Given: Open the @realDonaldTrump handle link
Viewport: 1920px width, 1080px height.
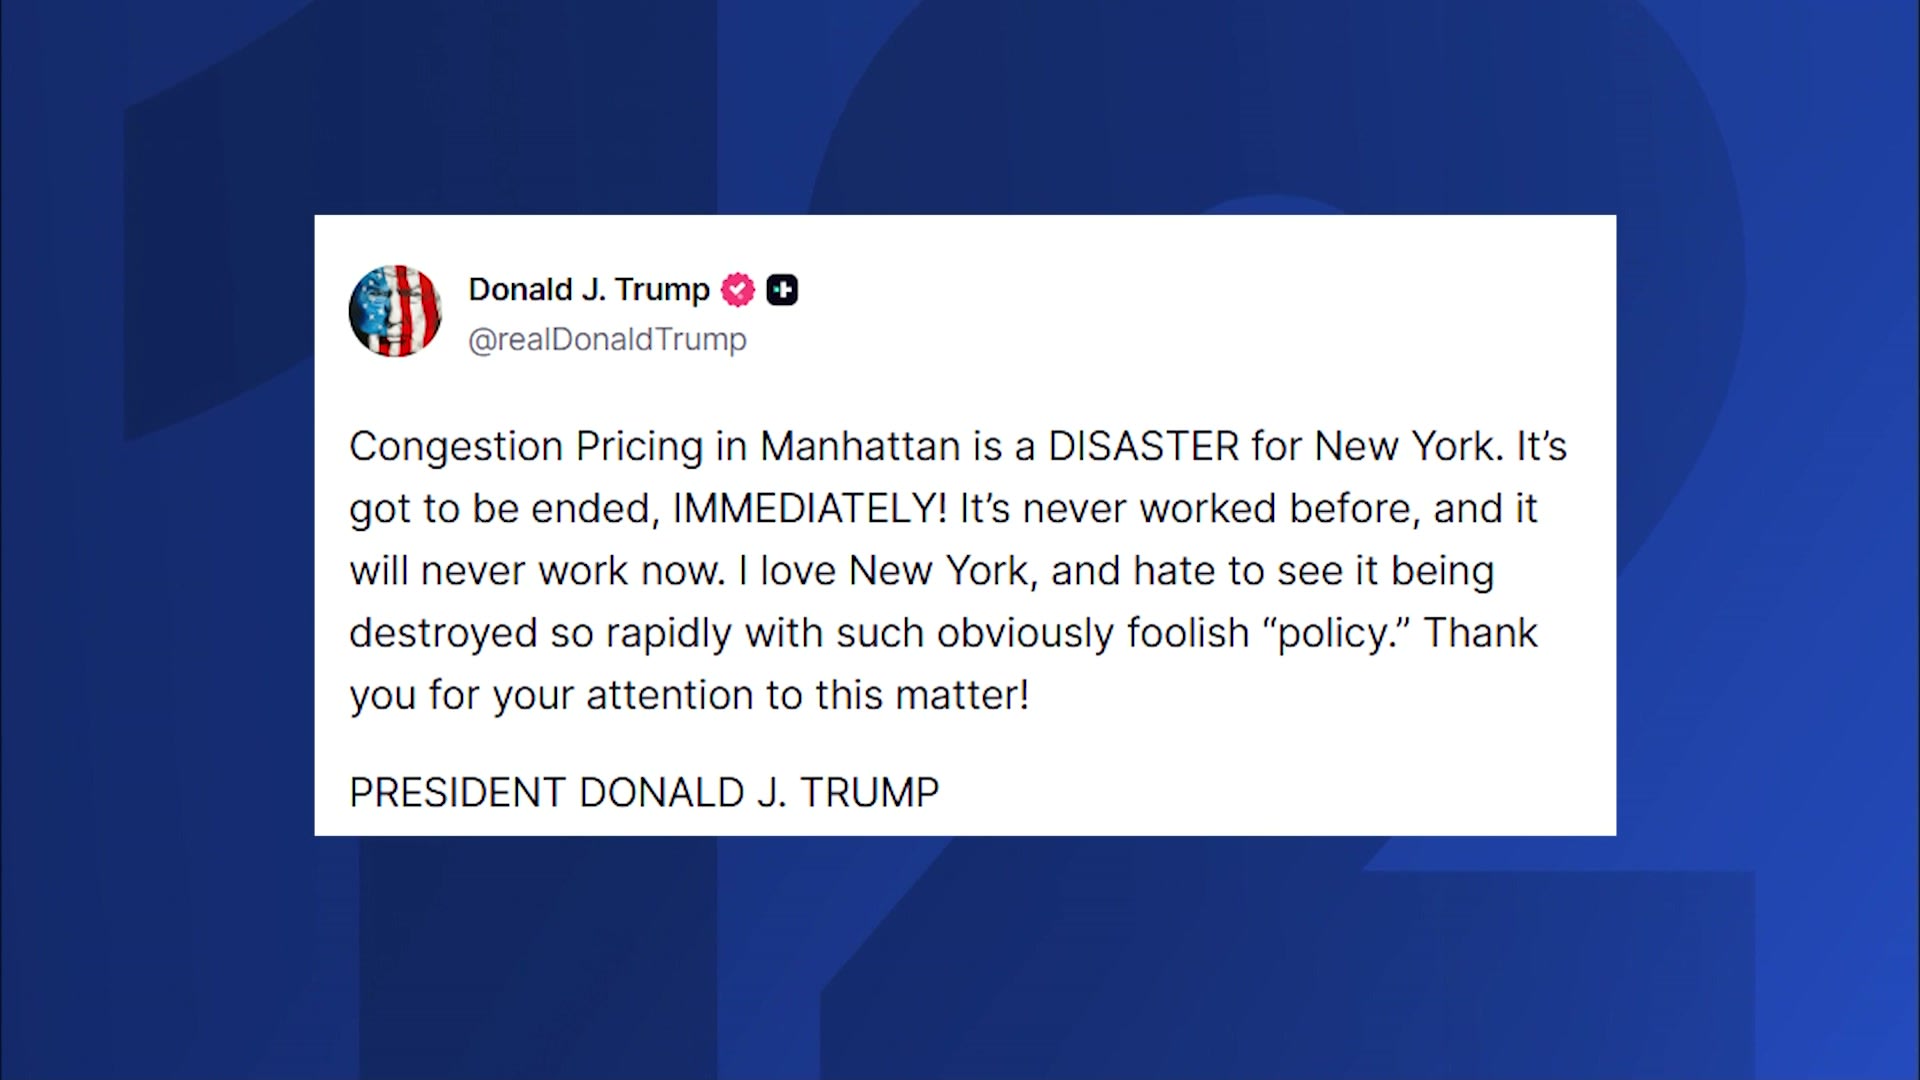Looking at the screenshot, I should (x=607, y=340).
